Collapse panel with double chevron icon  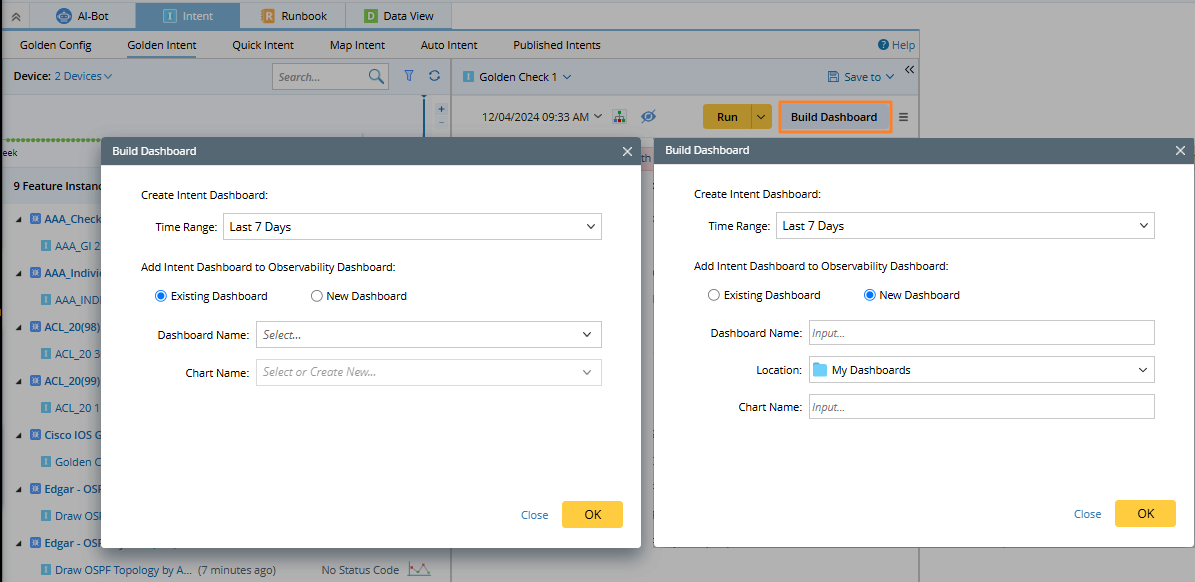909,69
